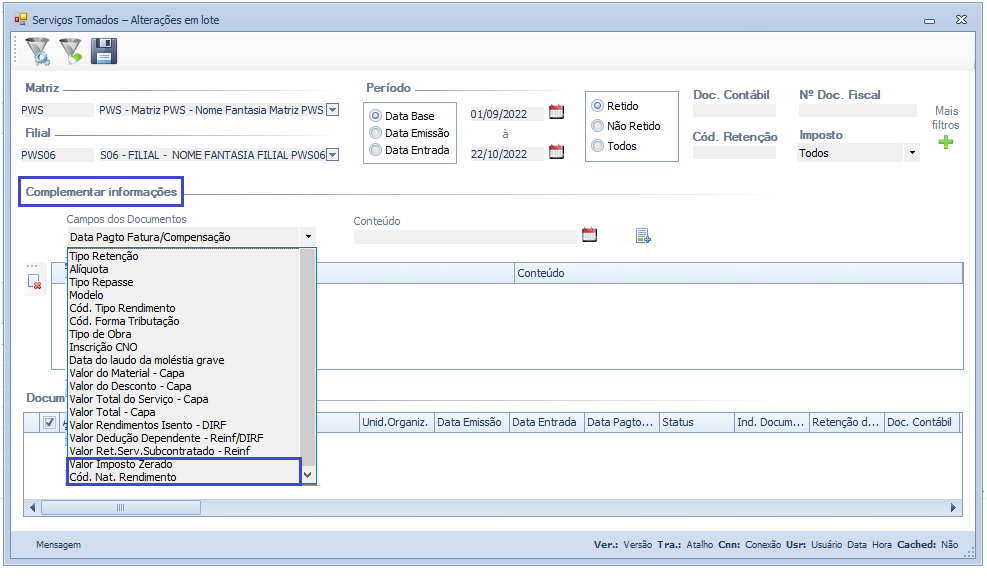This screenshot has height=579, width=987.
Task: Click the save floppy disk icon
Action: [104, 51]
